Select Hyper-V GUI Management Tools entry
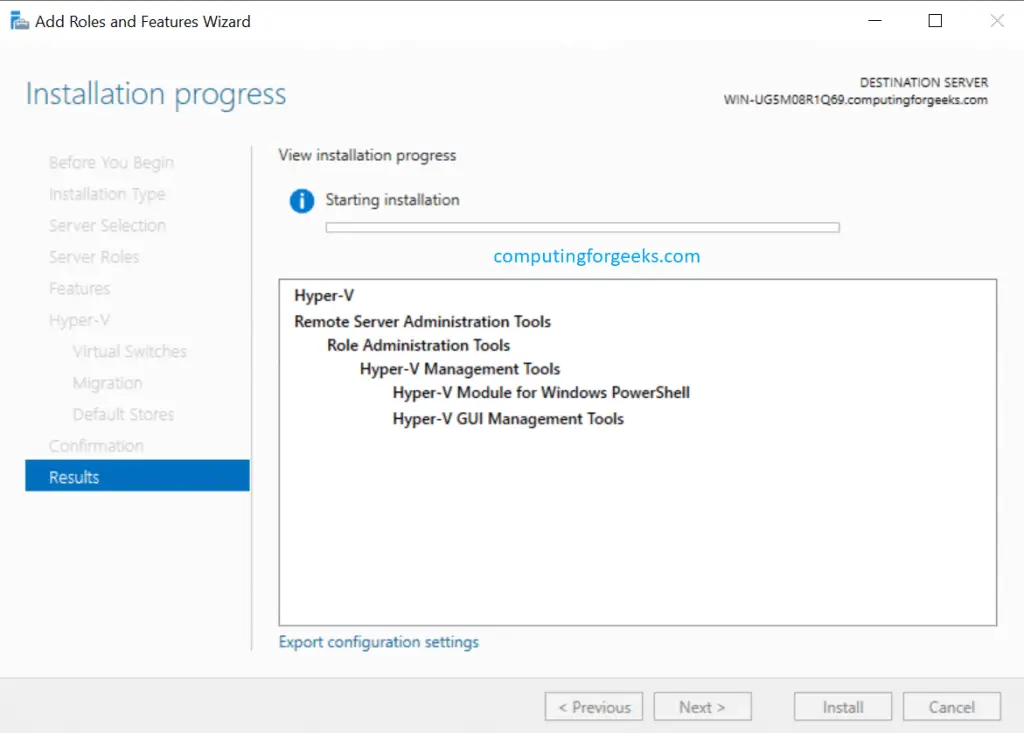Viewport: 1024px width, 733px height. click(508, 419)
